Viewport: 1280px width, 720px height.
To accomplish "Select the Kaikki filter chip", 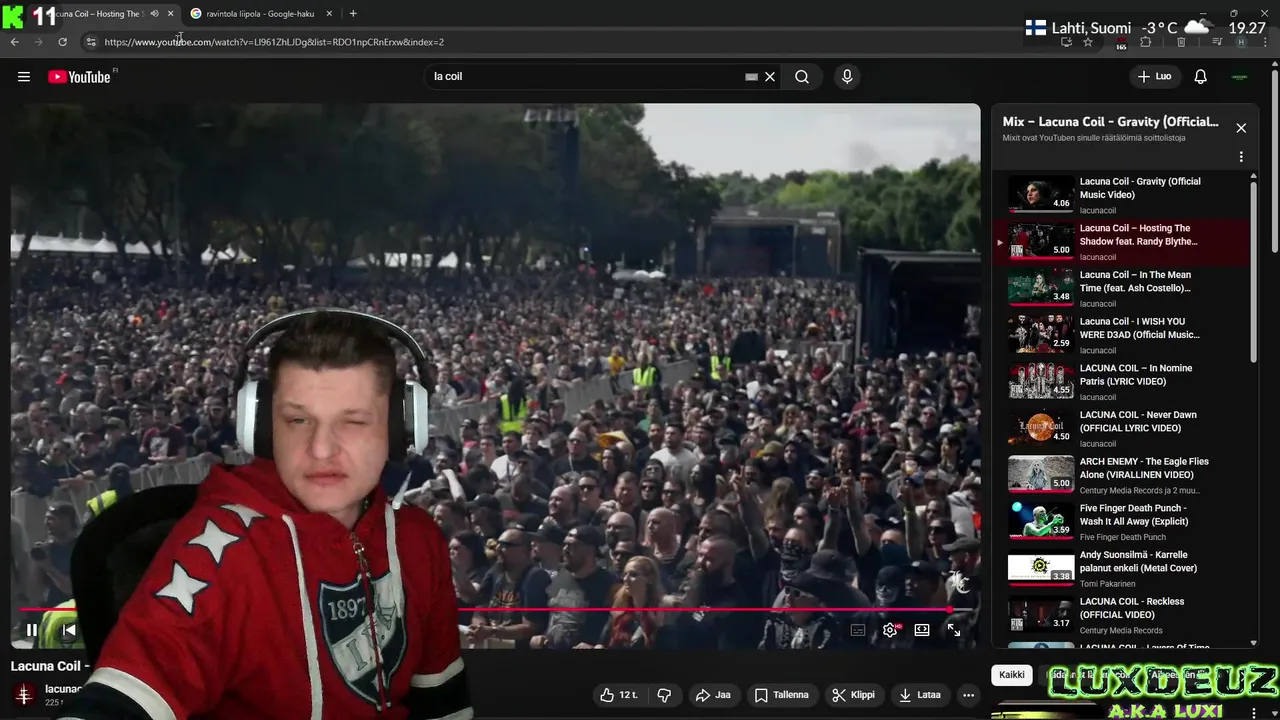I will (x=1012, y=675).
